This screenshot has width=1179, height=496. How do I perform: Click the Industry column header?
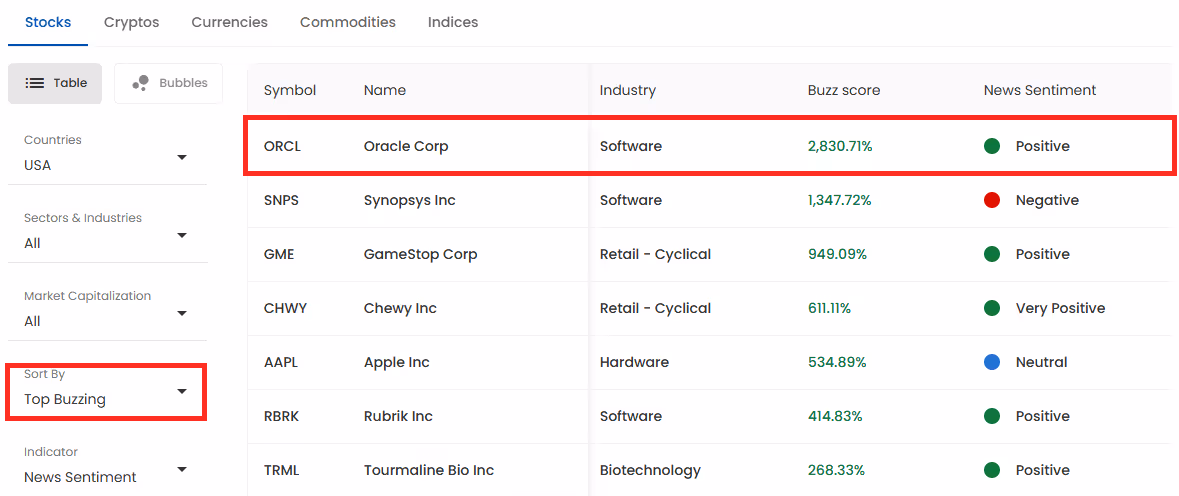[x=627, y=90]
